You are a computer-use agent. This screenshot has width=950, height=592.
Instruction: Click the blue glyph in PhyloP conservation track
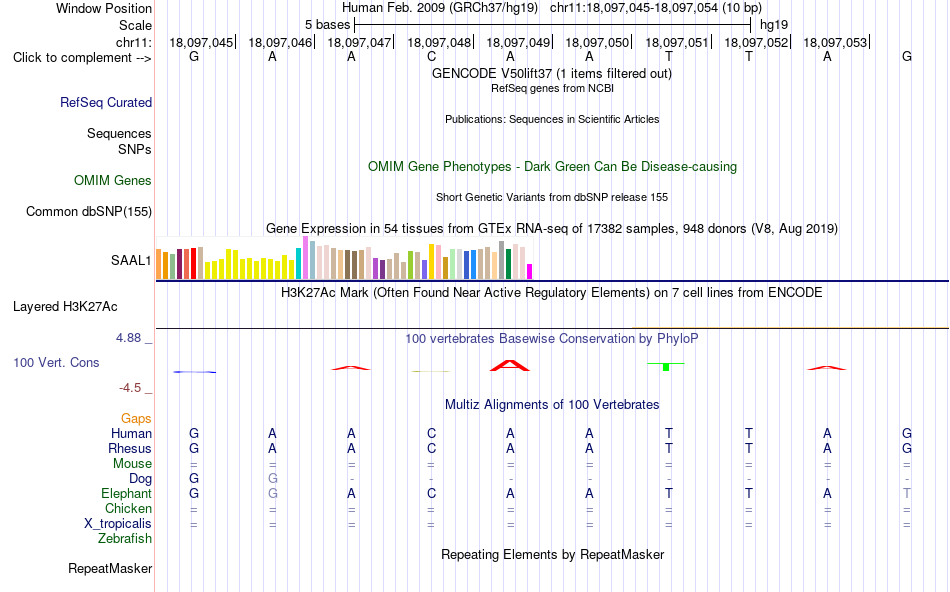click(194, 372)
